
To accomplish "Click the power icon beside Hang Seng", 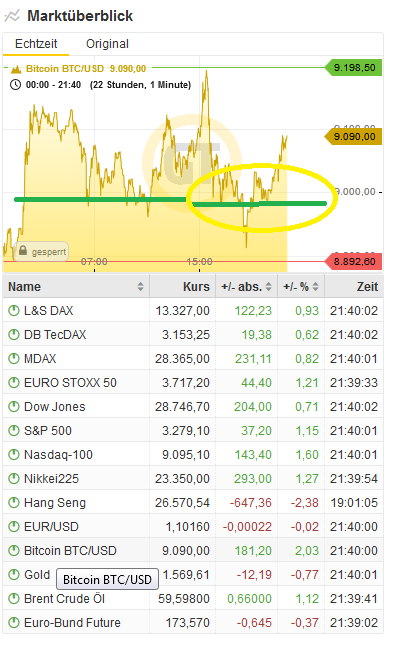I will [x=14, y=503].
